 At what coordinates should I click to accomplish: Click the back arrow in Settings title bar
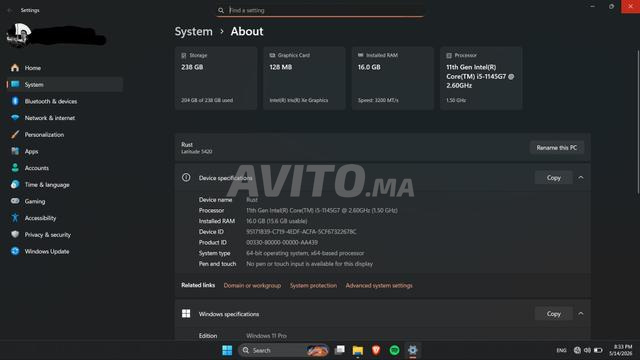coord(9,10)
